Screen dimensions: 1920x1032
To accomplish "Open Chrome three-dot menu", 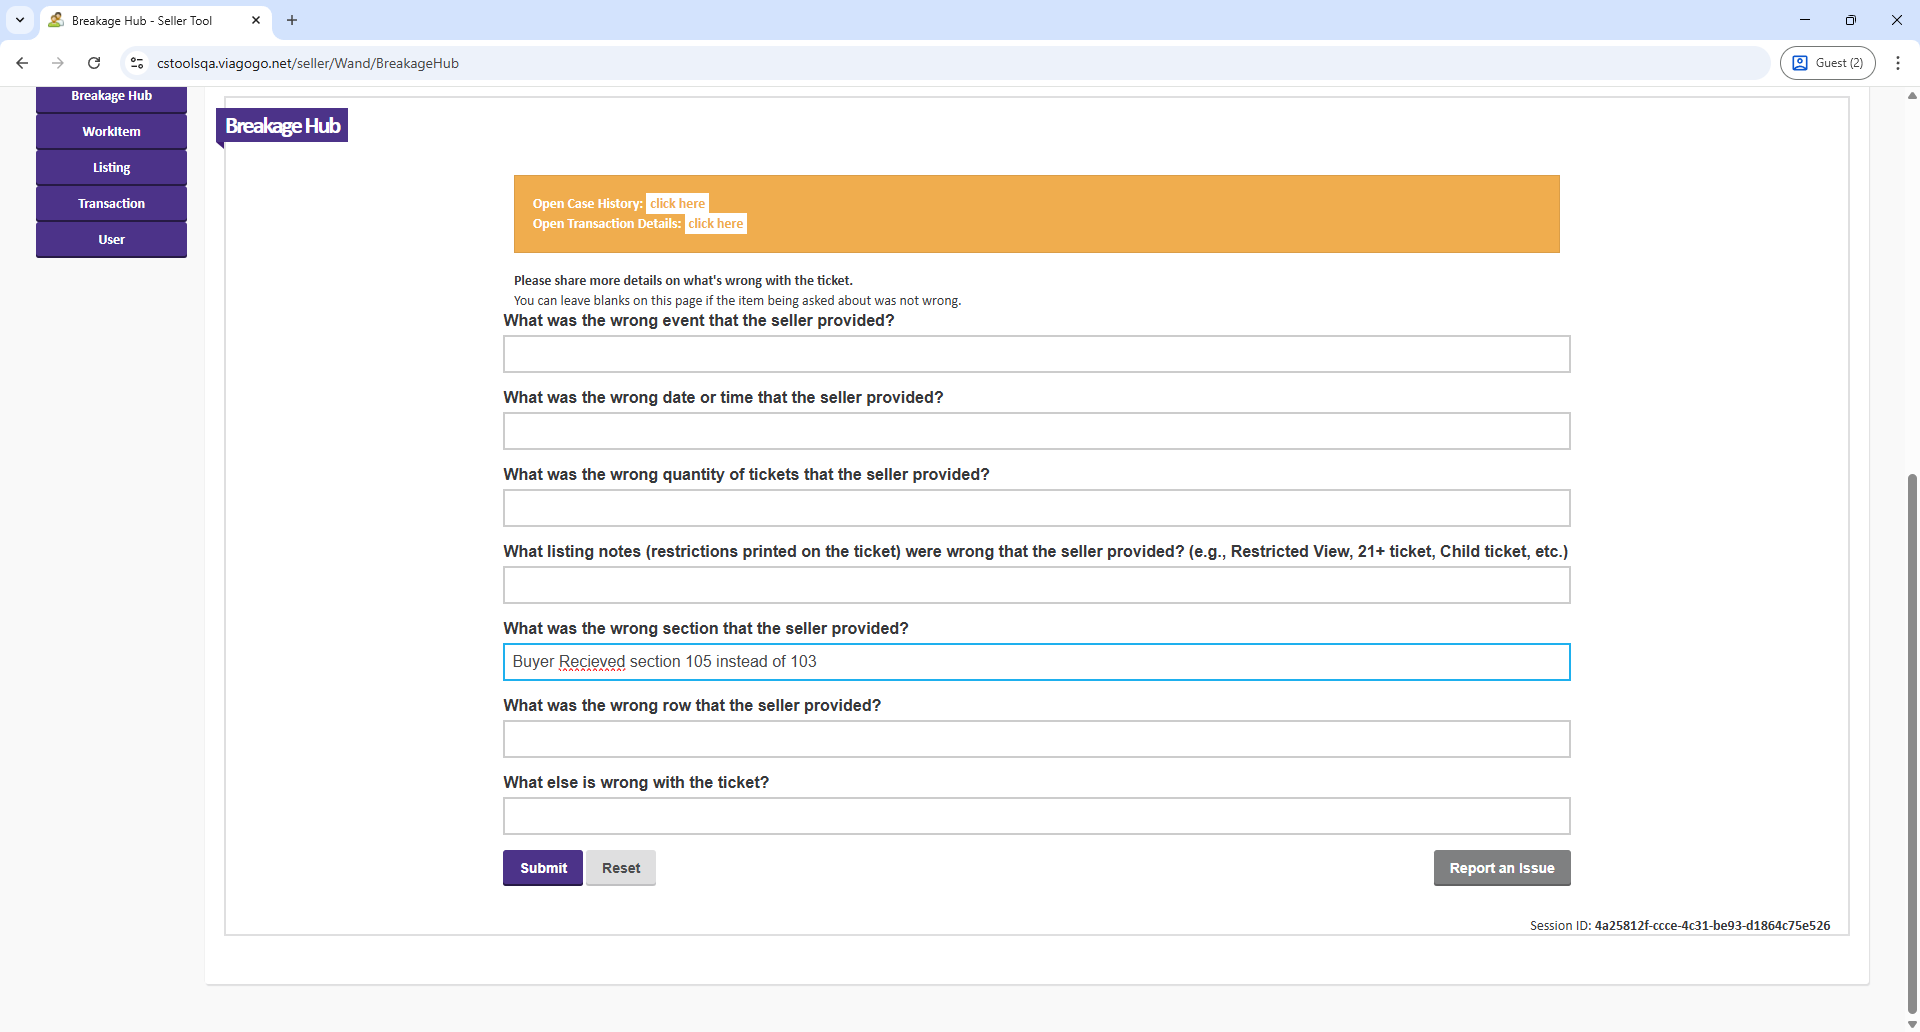I will pyautogui.click(x=1897, y=63).
